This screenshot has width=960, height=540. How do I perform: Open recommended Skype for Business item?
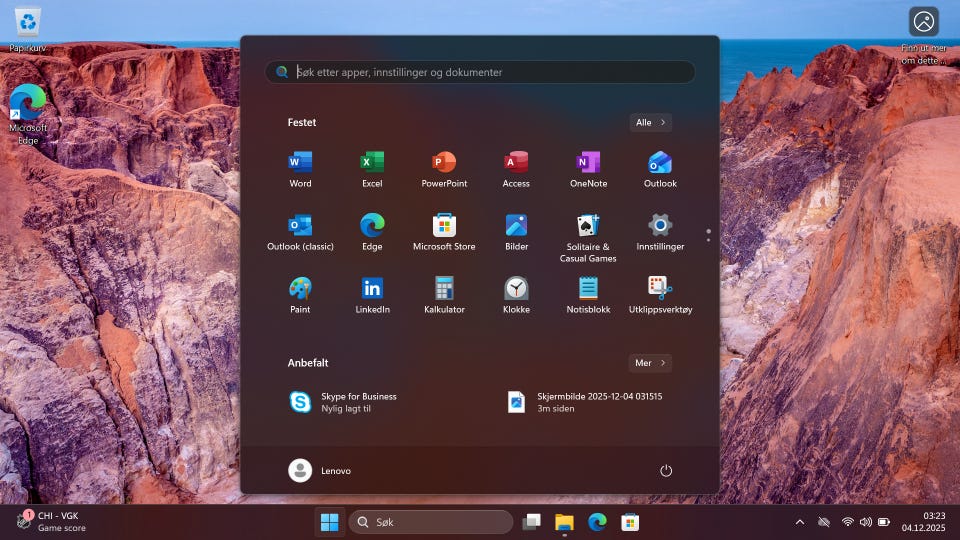click(x=345, y=402)
